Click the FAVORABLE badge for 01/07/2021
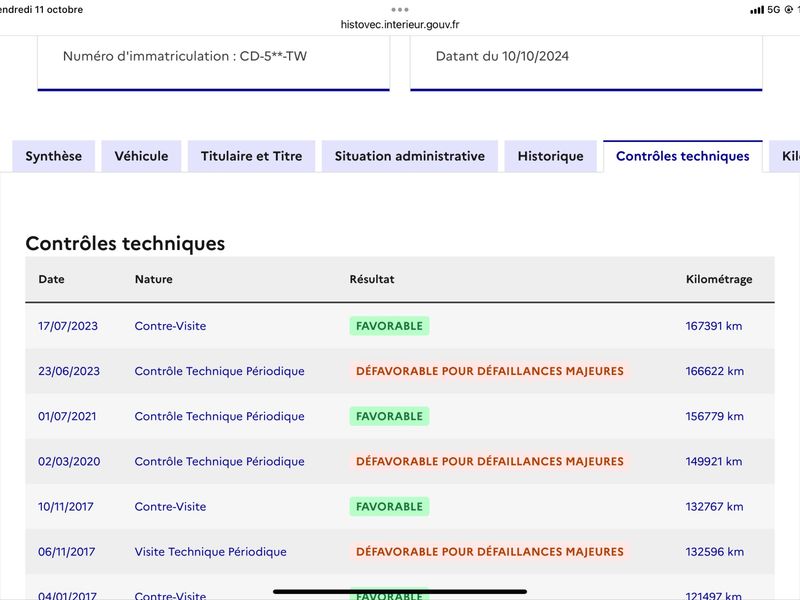Viewport: 800px width, 600px height. point(389,416)
